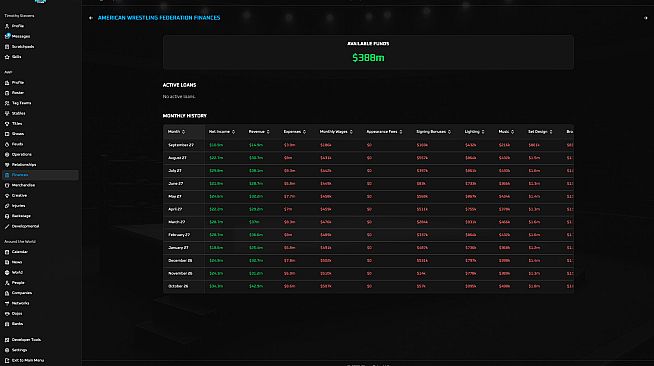This screenshot has width=654, height=366.
Task: Select the September 27 row label
Action: click(x=181, y=145)
